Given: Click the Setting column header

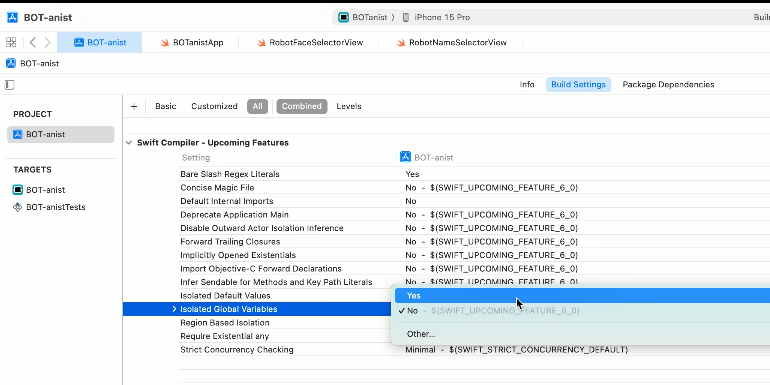Looking at the screenshot, I should coord(196,158).
